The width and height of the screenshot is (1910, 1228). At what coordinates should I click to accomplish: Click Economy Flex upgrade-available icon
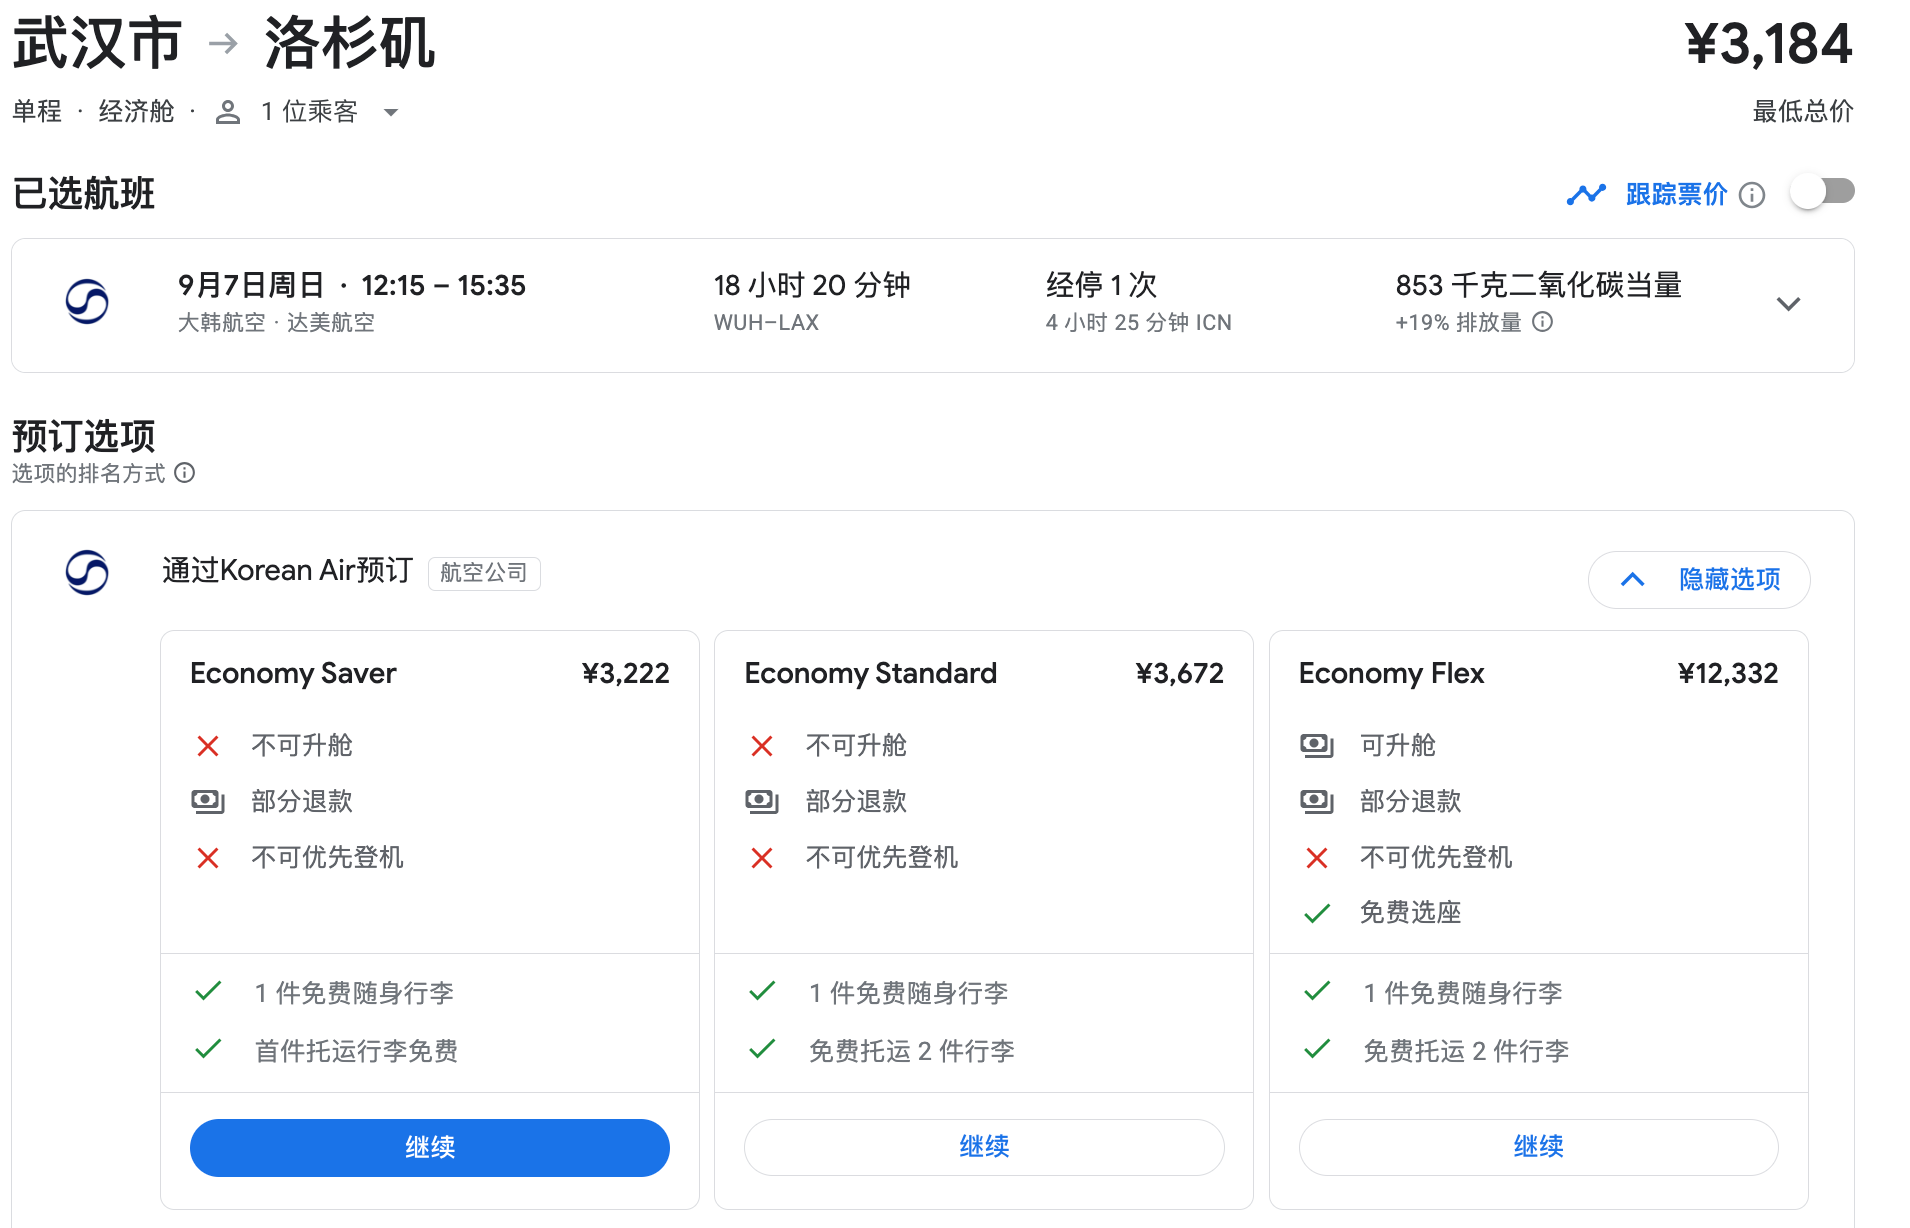pos(1316,745)
